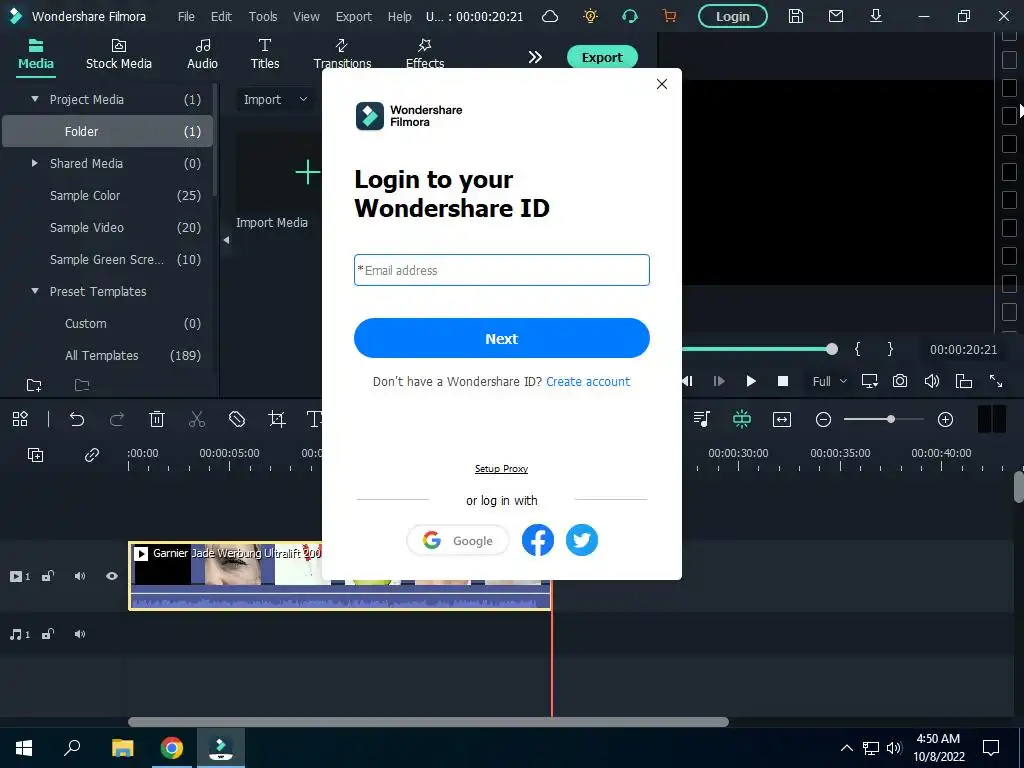Click the timeline zoom slider handle
The image size is (1024, 768).
891,419
